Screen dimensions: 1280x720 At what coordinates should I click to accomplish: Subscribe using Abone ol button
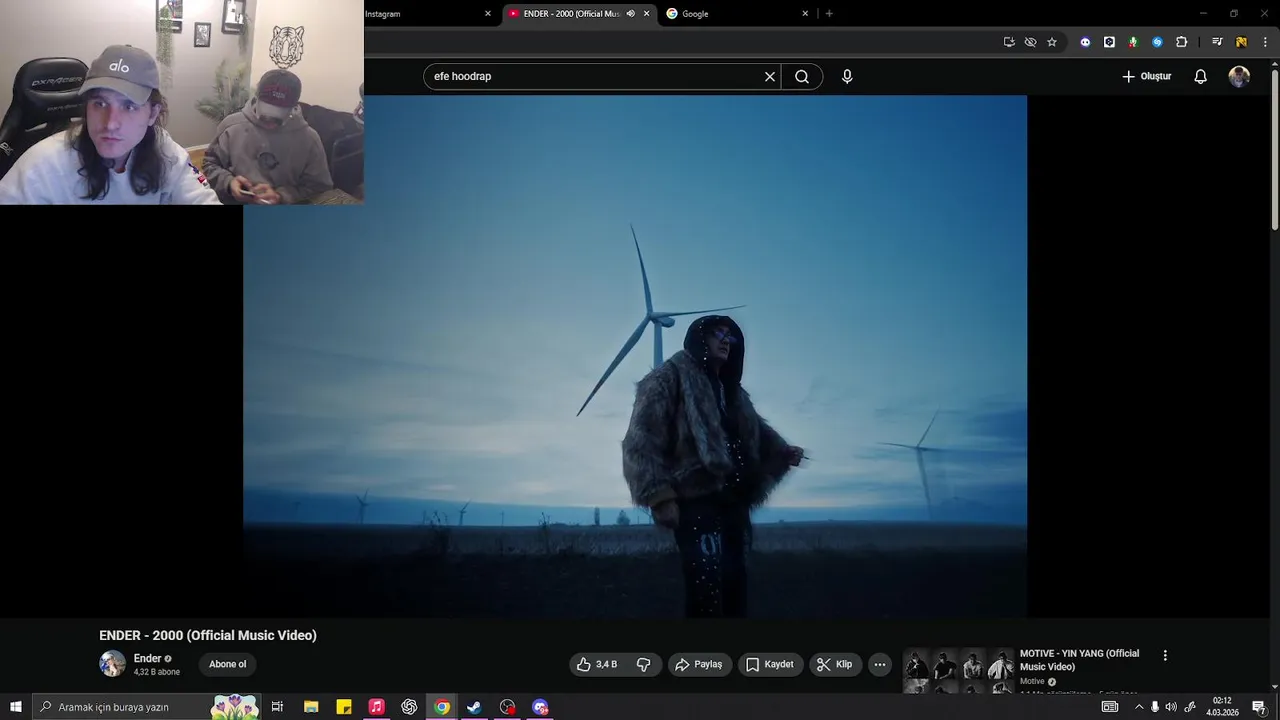(227, 664)
